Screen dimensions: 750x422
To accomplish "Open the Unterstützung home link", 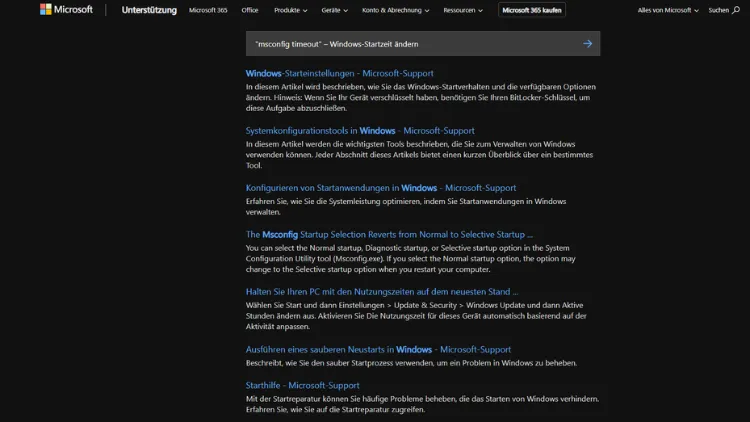I will click(x=149, y=10).
